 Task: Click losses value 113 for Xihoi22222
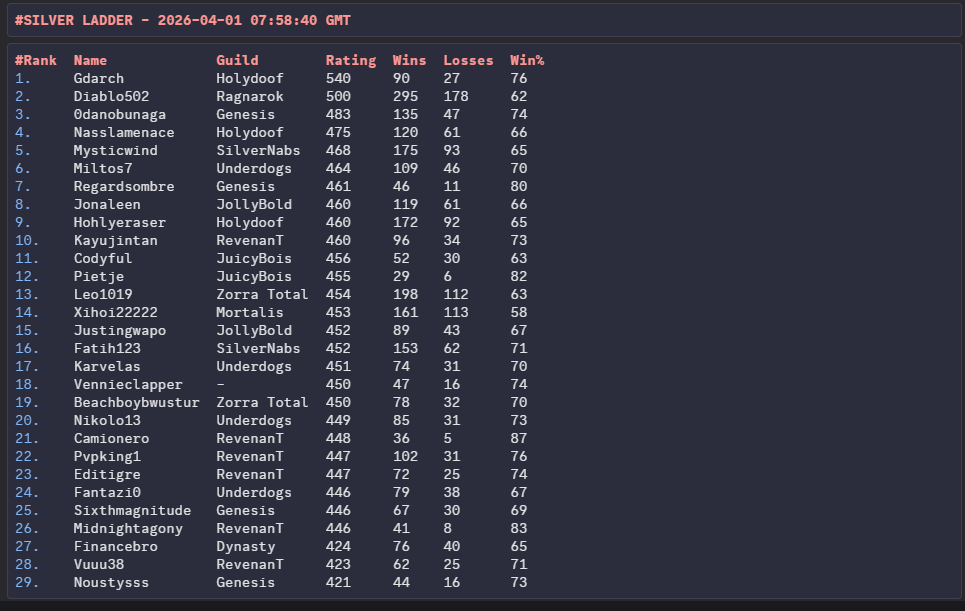coord(455,312)
